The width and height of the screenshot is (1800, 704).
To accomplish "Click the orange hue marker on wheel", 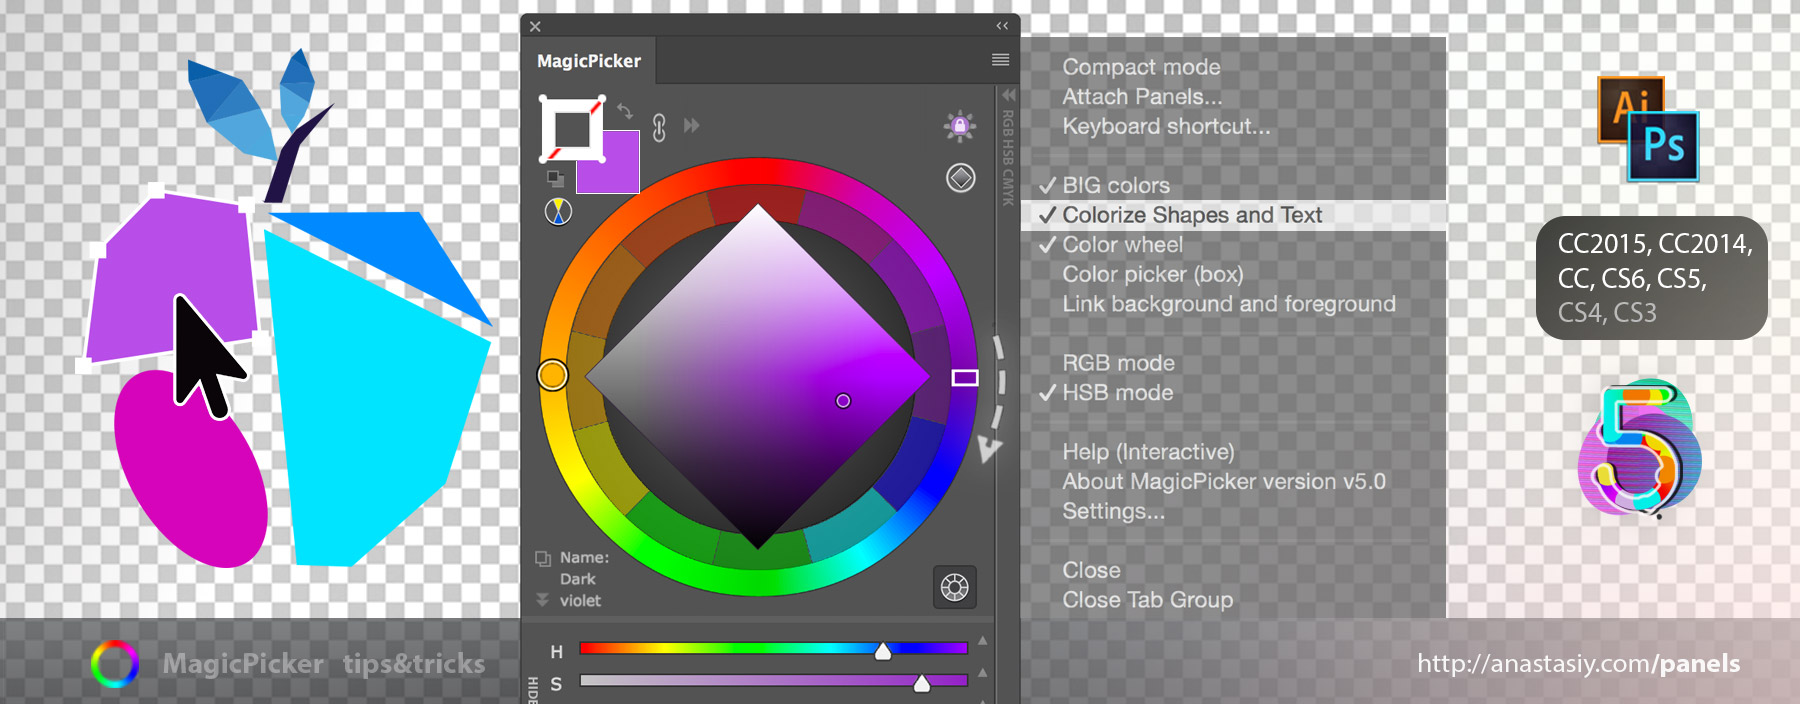I will tap(553, 375).
